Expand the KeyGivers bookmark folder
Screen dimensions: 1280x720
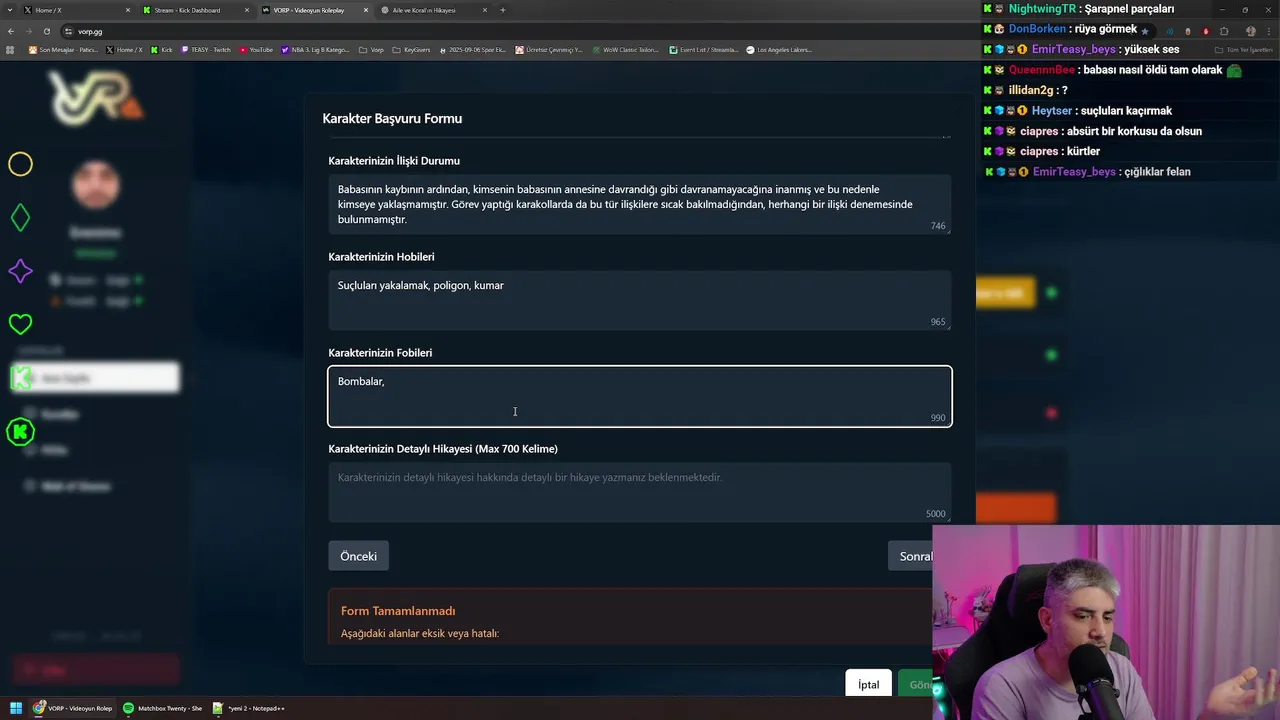click(411, 49)
